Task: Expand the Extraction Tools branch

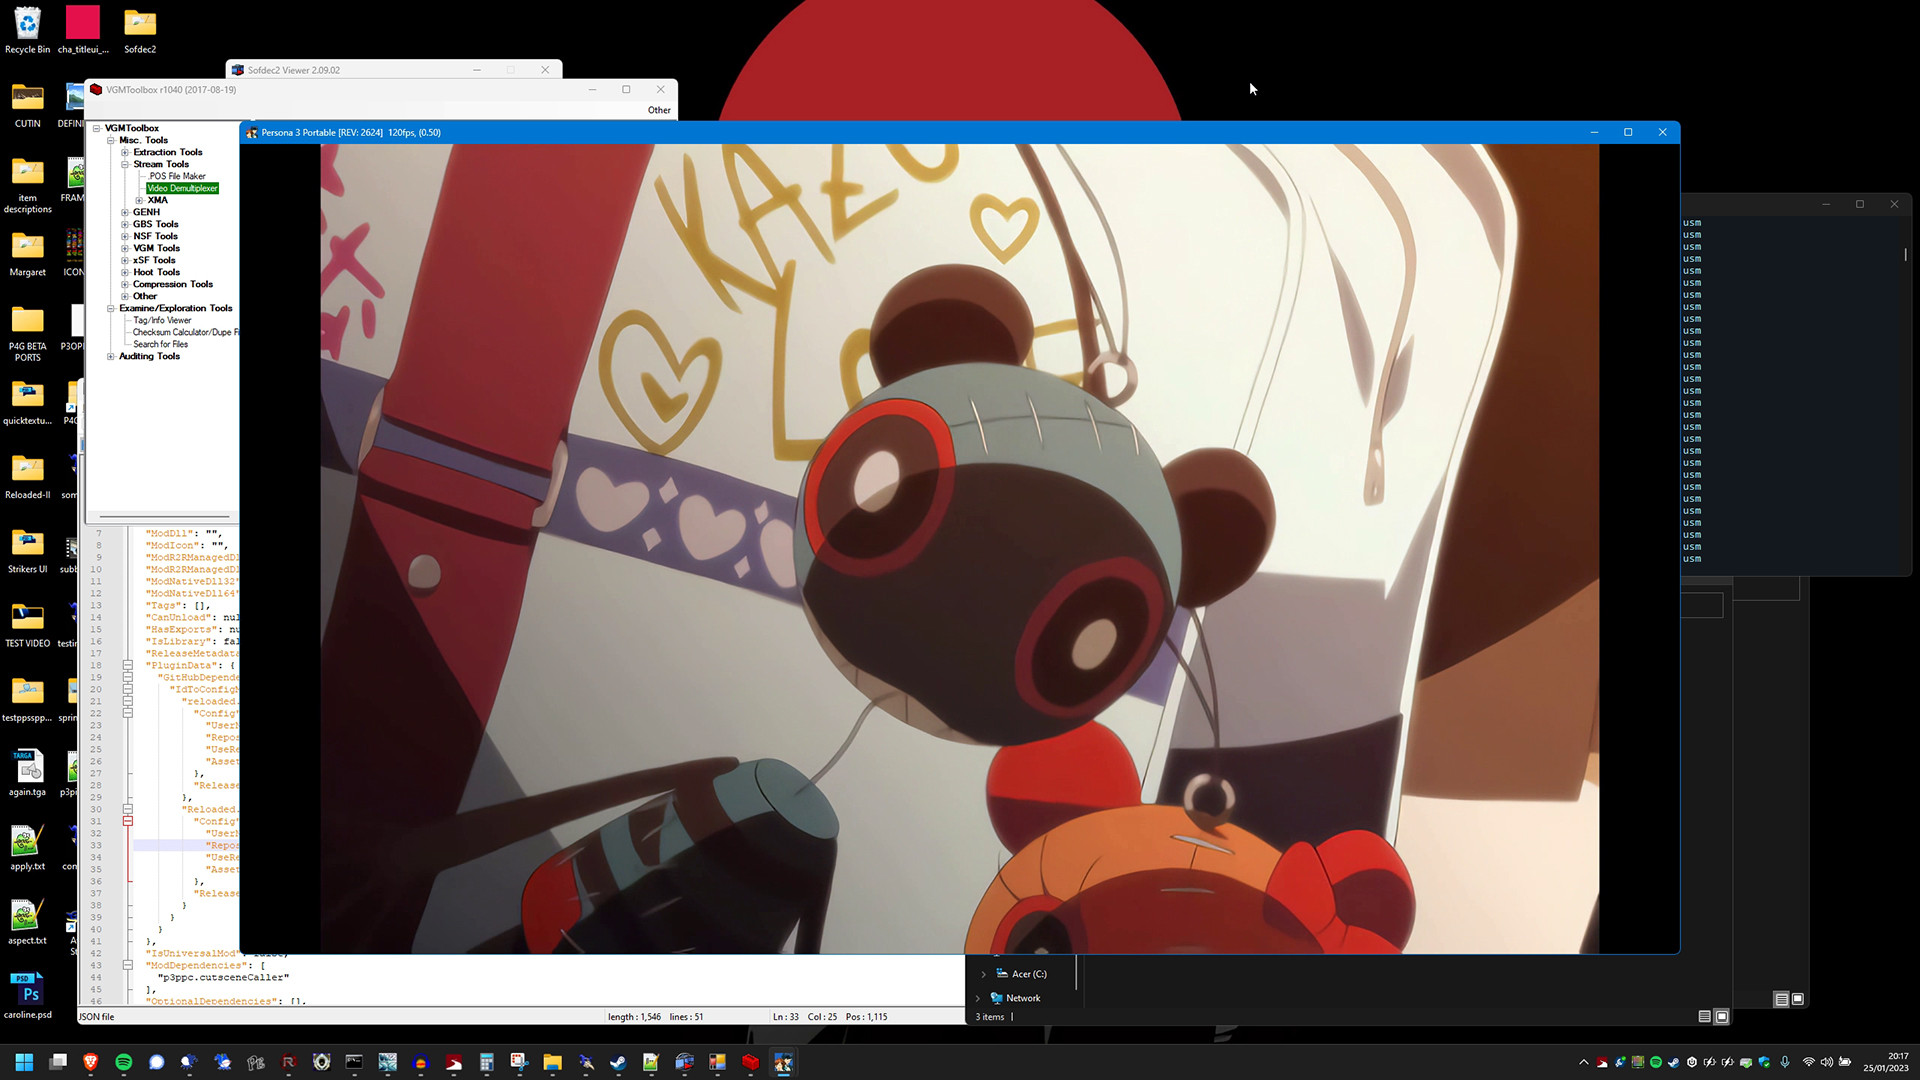Action: pyautogui.click(x=125, y=152)
